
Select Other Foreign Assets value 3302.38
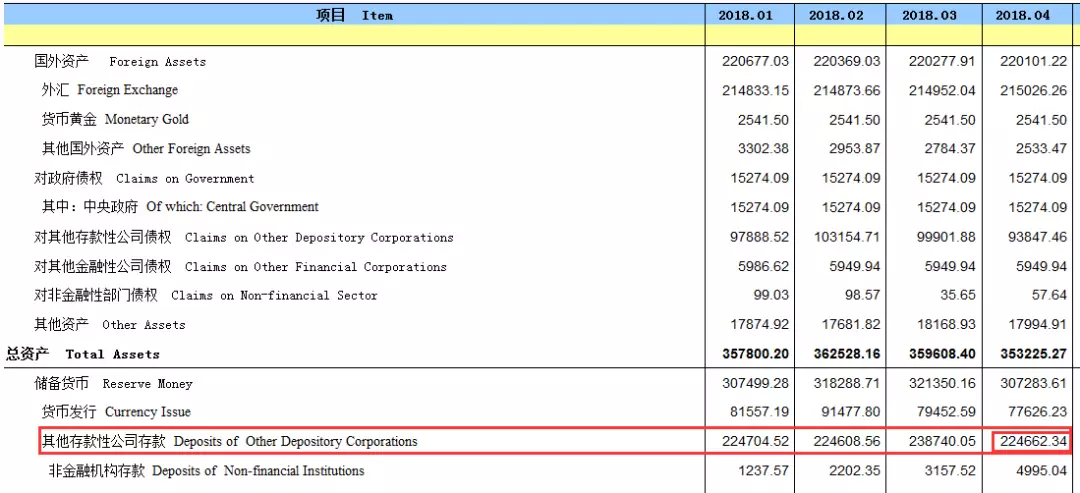click(x=763, y=149)
